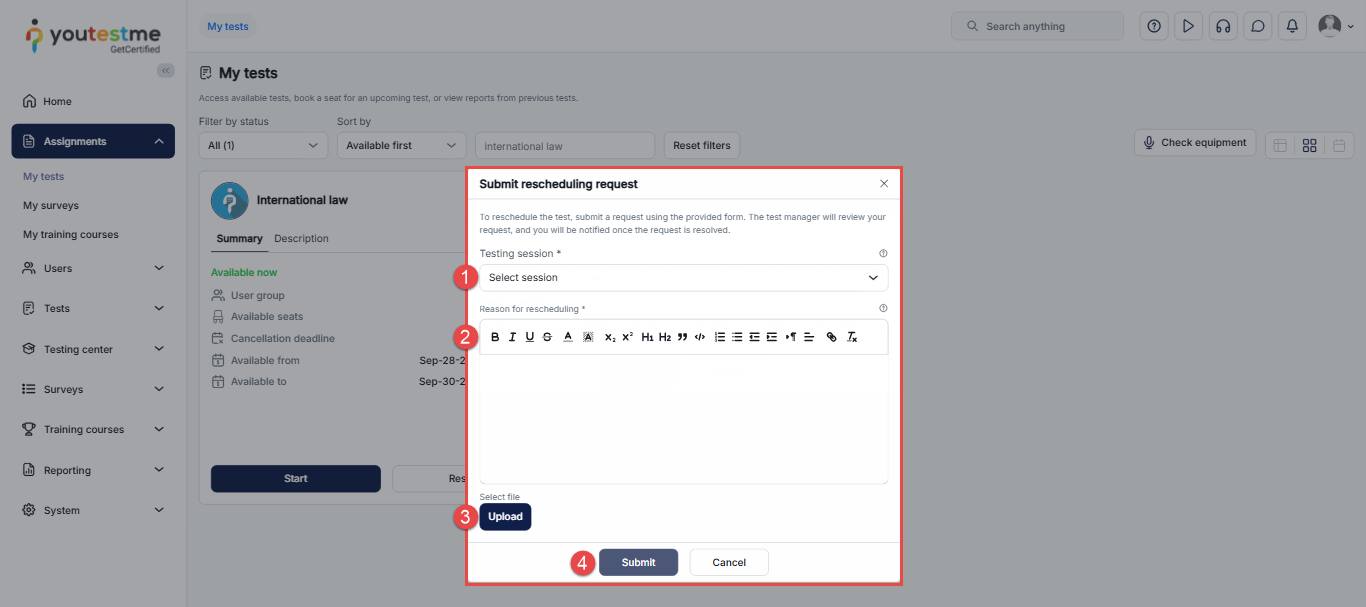The height and width of the screenshot is (607, 1366).
Task: Open the Select session dropdown
Action: tap(684, 278)
